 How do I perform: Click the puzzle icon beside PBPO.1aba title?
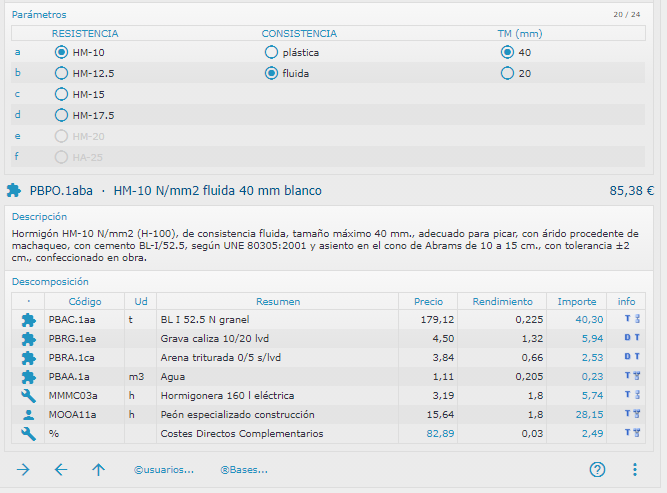tap(14, 190)
